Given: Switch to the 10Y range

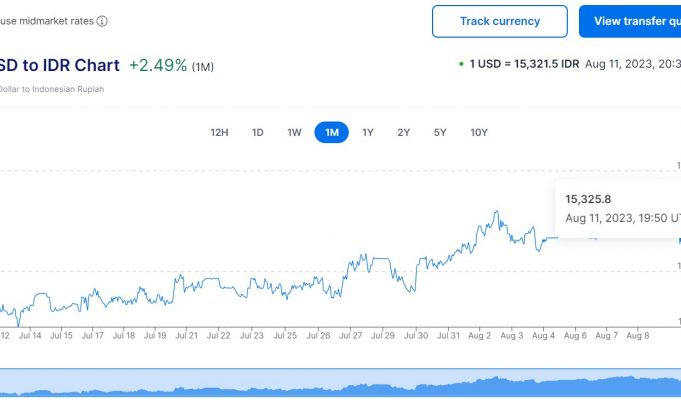Looking at the screenshot, I should point(479,132).
